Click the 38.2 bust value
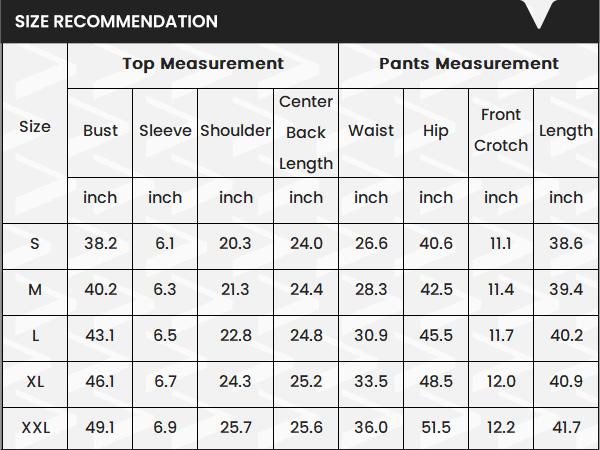This screenshot has height=450, width=600. [x=100, y=243]
